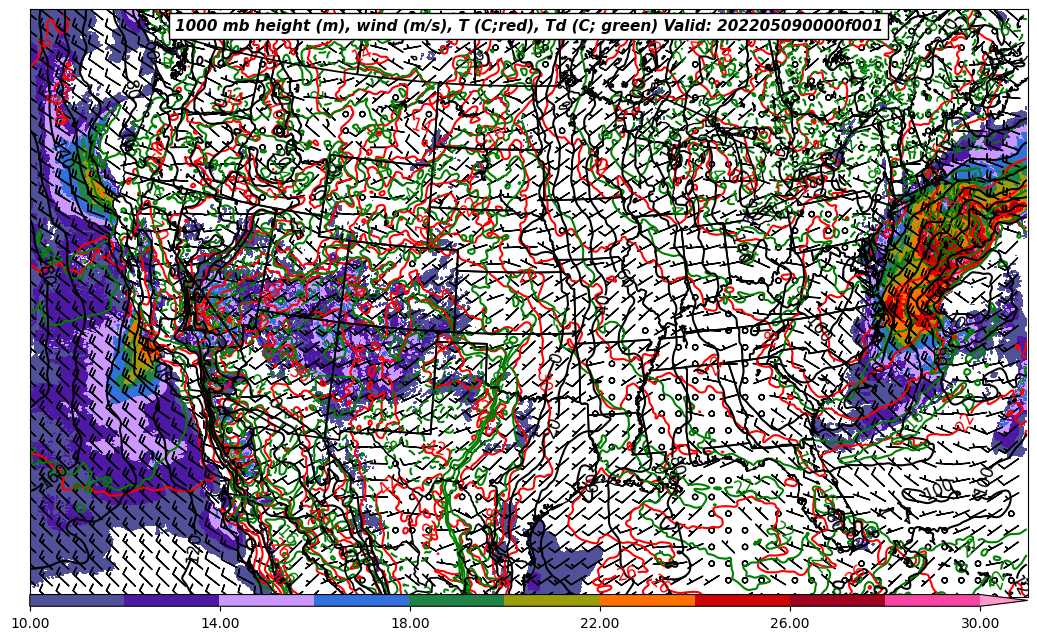The image size is (1037, 640).
Task: Pick the olive 20–22 colorbar segment
Action: [552, 600]
